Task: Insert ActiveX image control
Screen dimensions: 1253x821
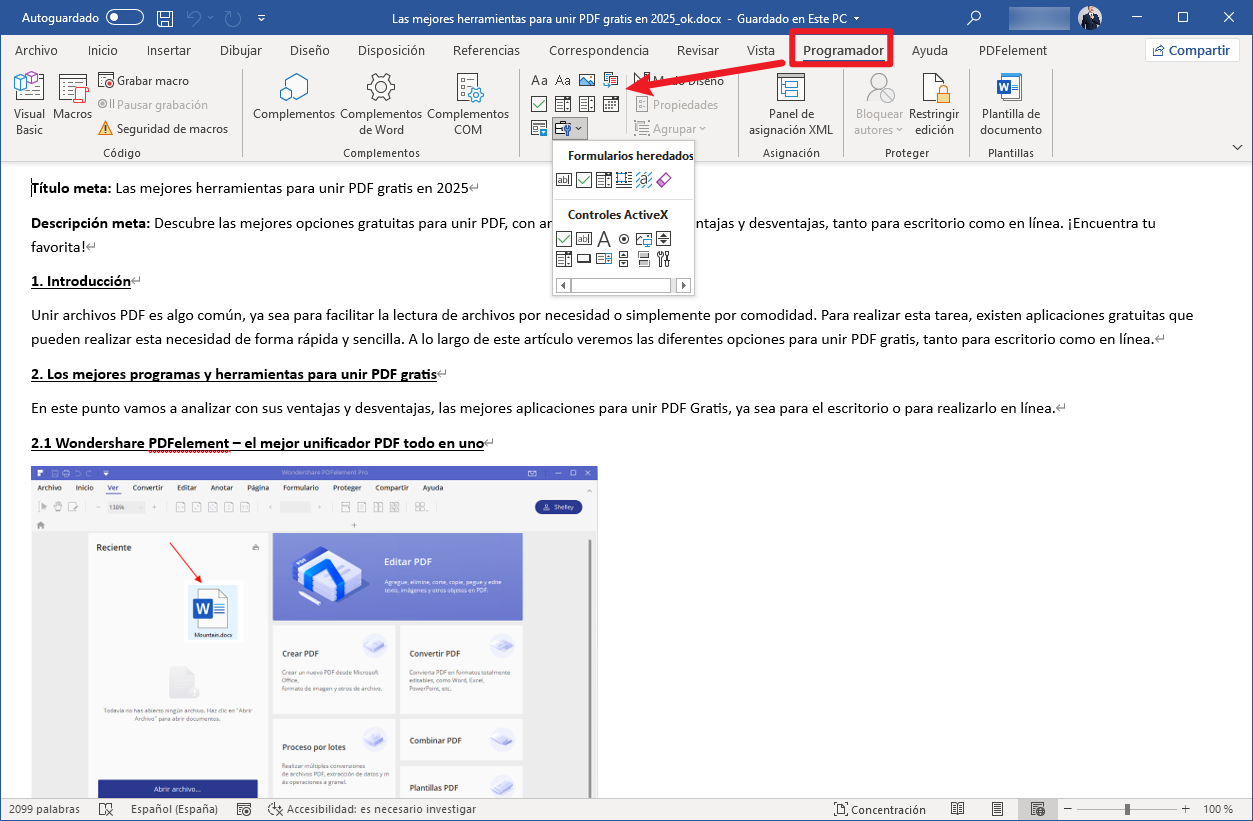Action: 644,238
